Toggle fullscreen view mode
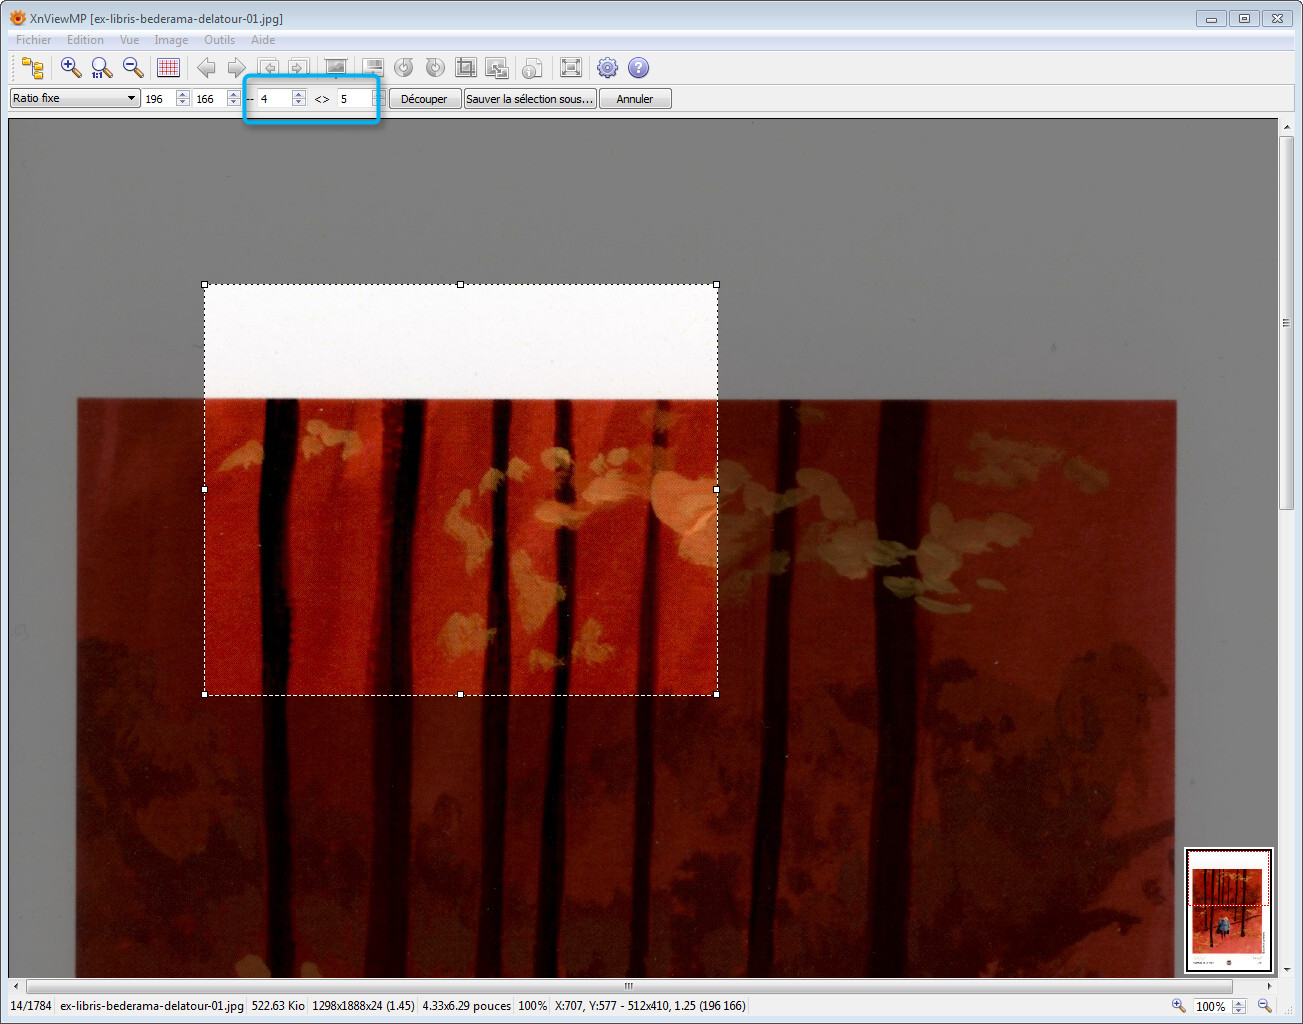The image size is (1303, 1024). pyautogui.click(x=570, y=68)
